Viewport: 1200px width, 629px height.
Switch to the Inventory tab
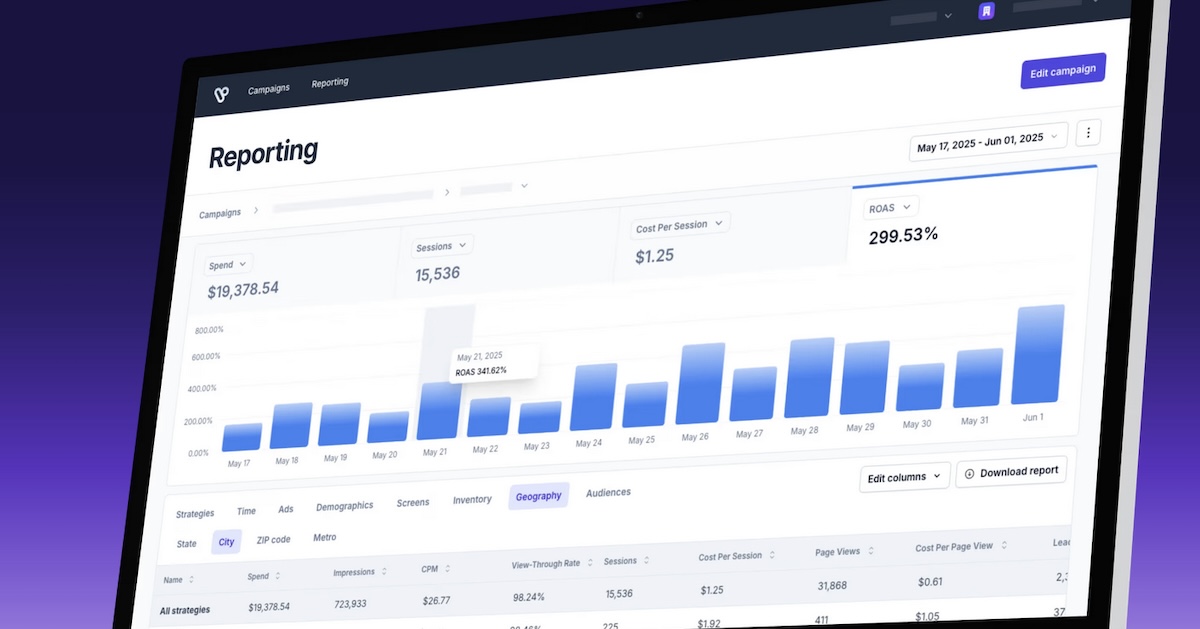click(472, 499)
